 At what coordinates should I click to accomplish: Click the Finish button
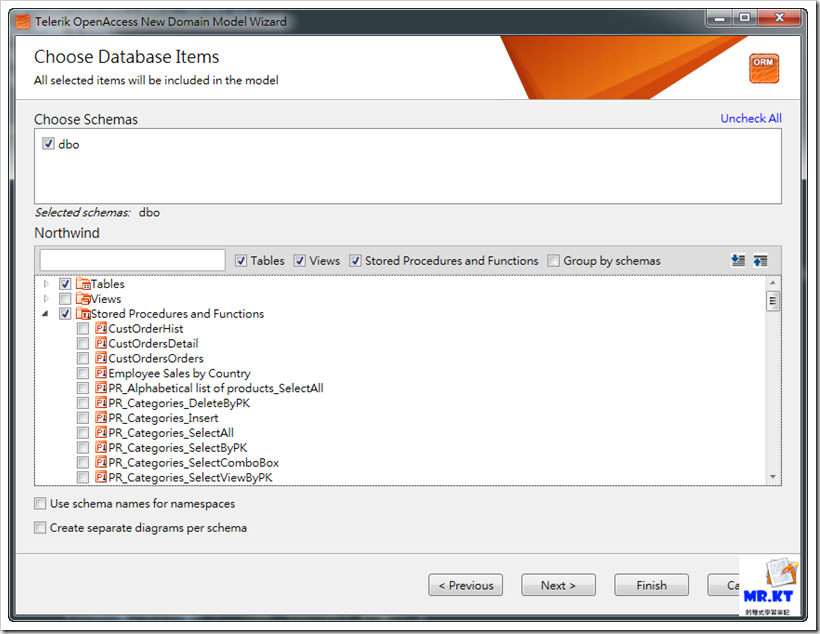click(x=651, y=585)
